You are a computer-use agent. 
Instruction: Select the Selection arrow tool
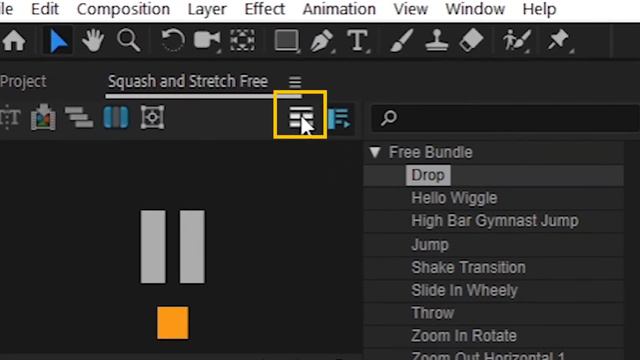58,41
